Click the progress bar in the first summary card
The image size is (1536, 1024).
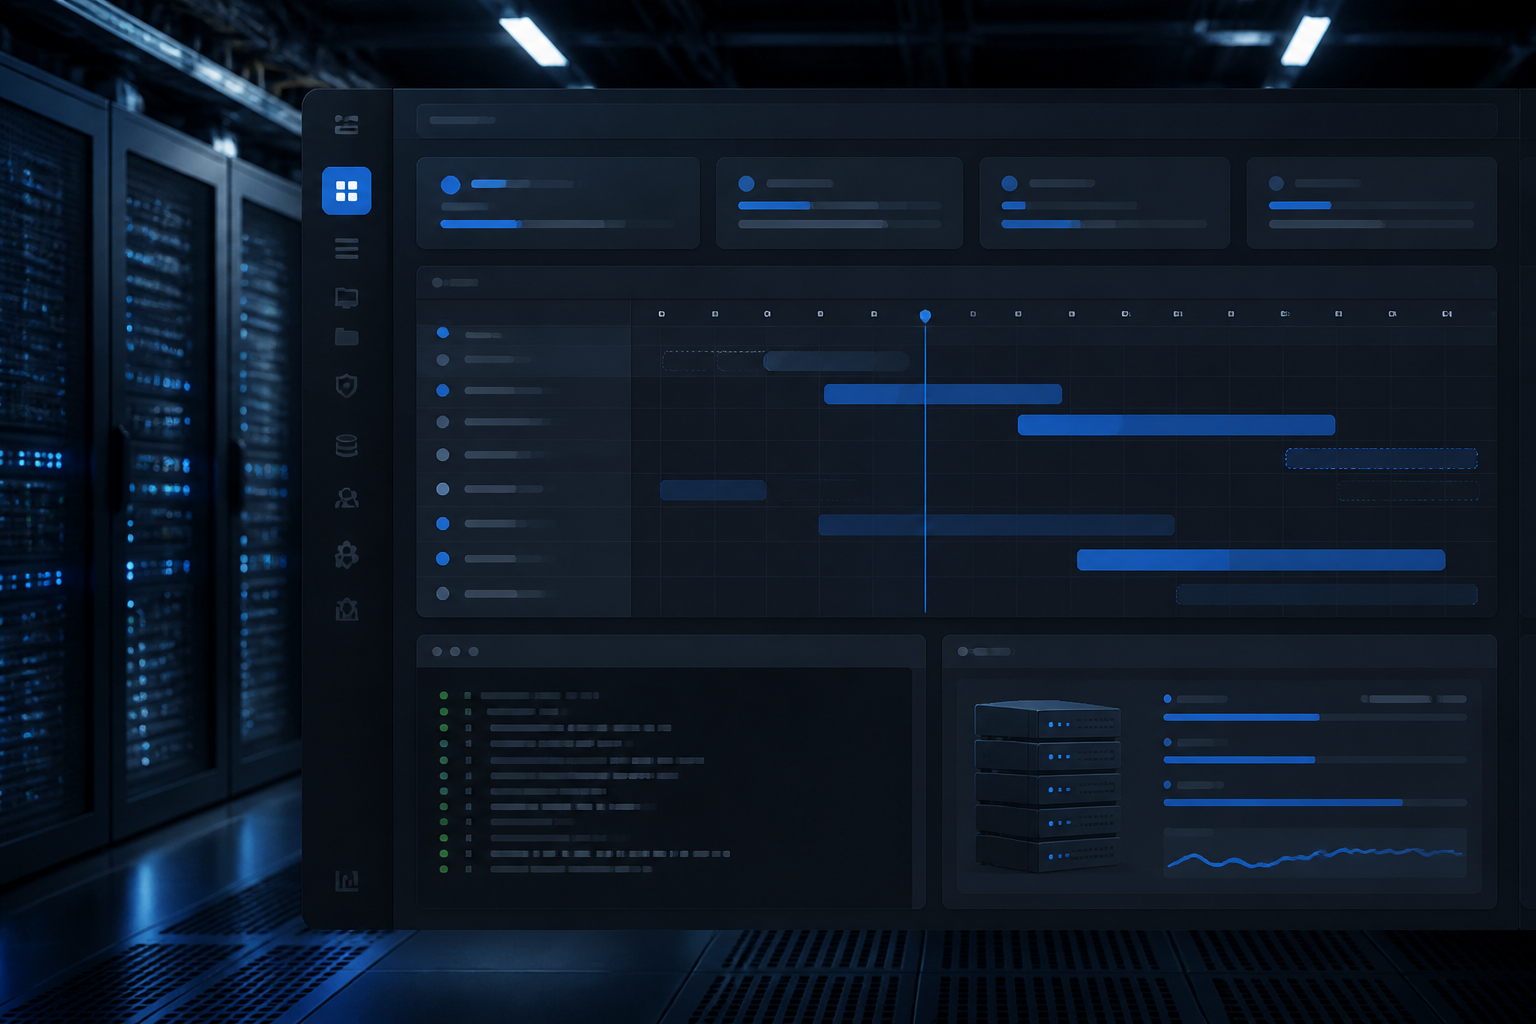coord(556,224)
